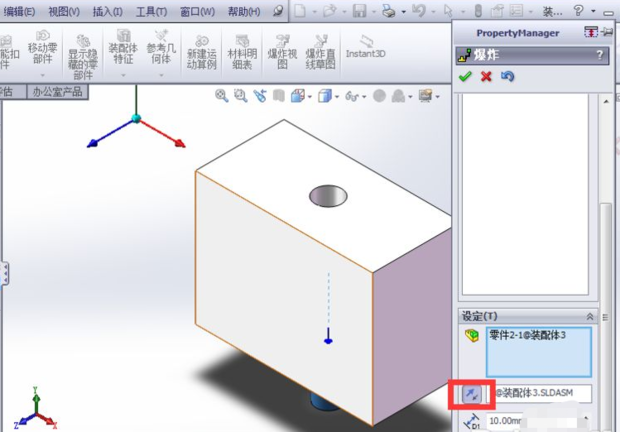Open View Settings dropdown arrow
This screenshot has width=620, height=432.
(437, 96)
